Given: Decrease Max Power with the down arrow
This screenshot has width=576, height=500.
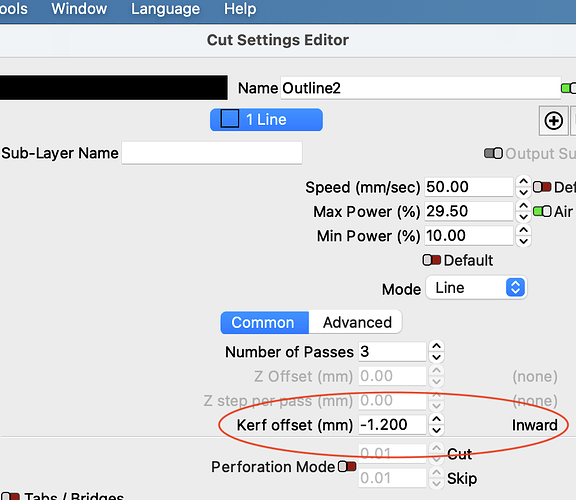Looking at the screenshot, I should pos(523,217).
